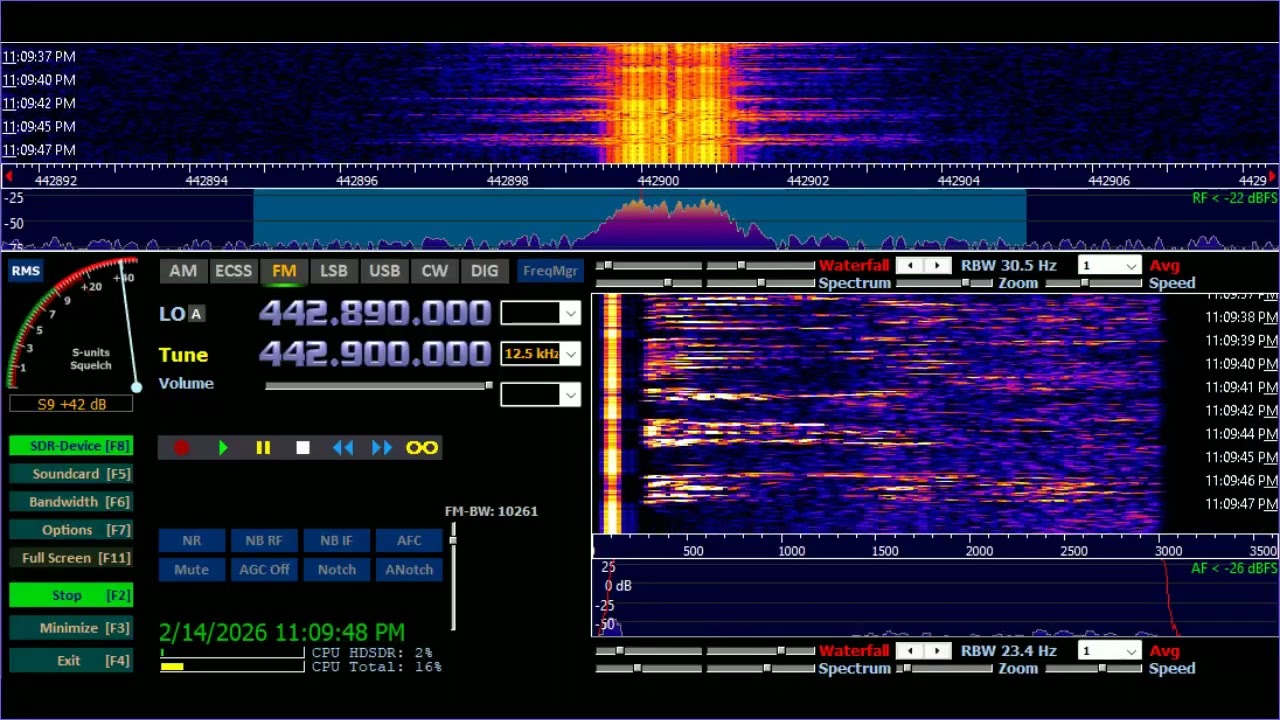
Task: Click the left arrow beside RBW 23.4 Hz
Action: click(x=910, y=651)
